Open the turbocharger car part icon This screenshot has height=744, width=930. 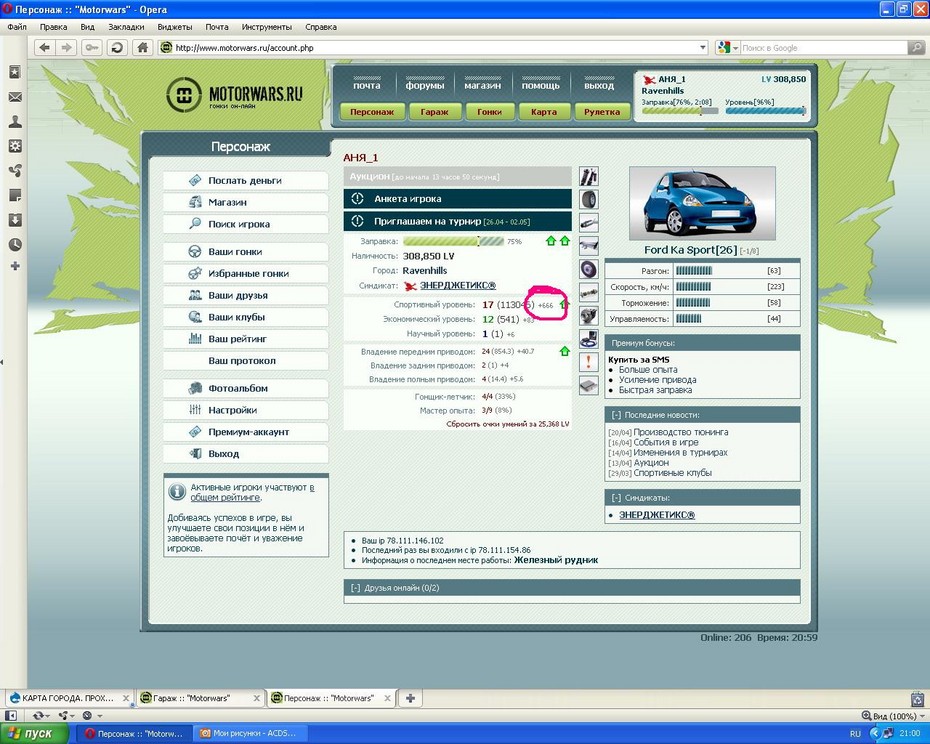point(588,316)
